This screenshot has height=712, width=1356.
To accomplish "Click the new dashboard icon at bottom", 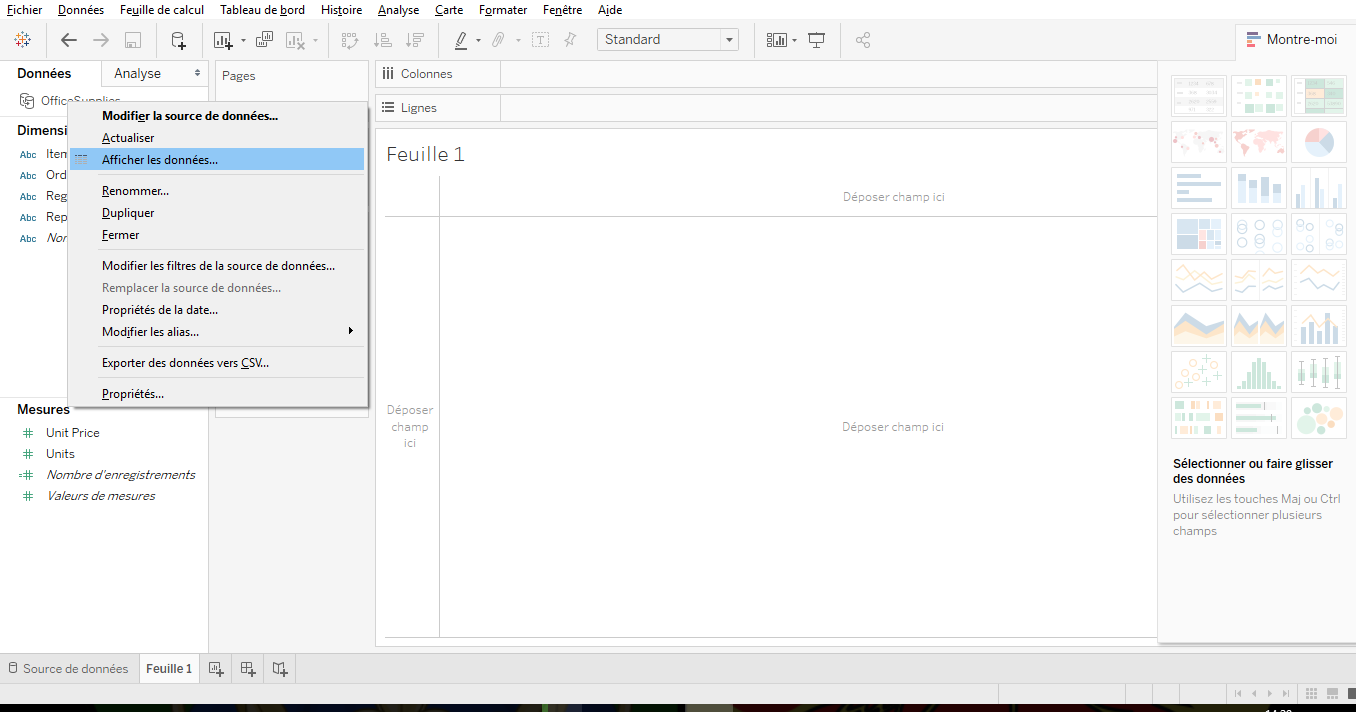I will [249, 669].
